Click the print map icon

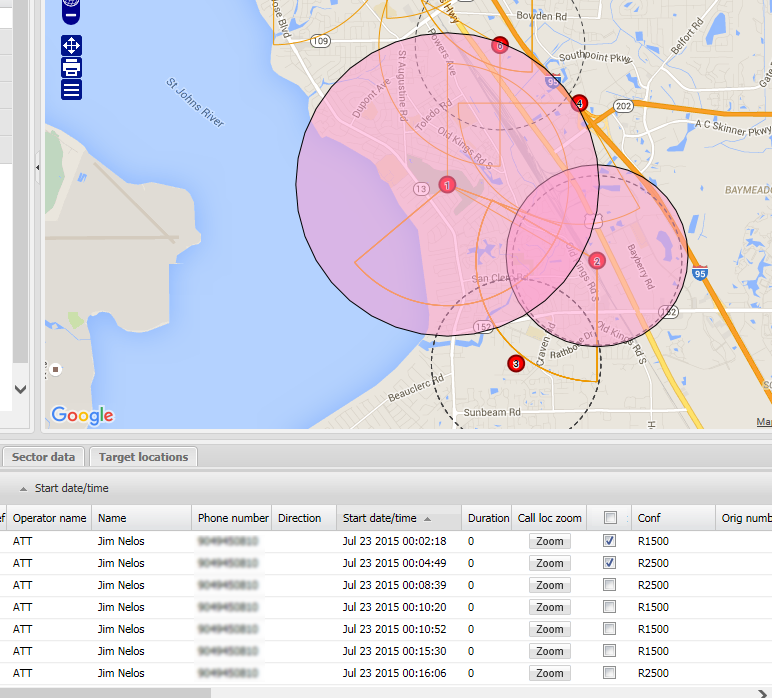[71, 68]
